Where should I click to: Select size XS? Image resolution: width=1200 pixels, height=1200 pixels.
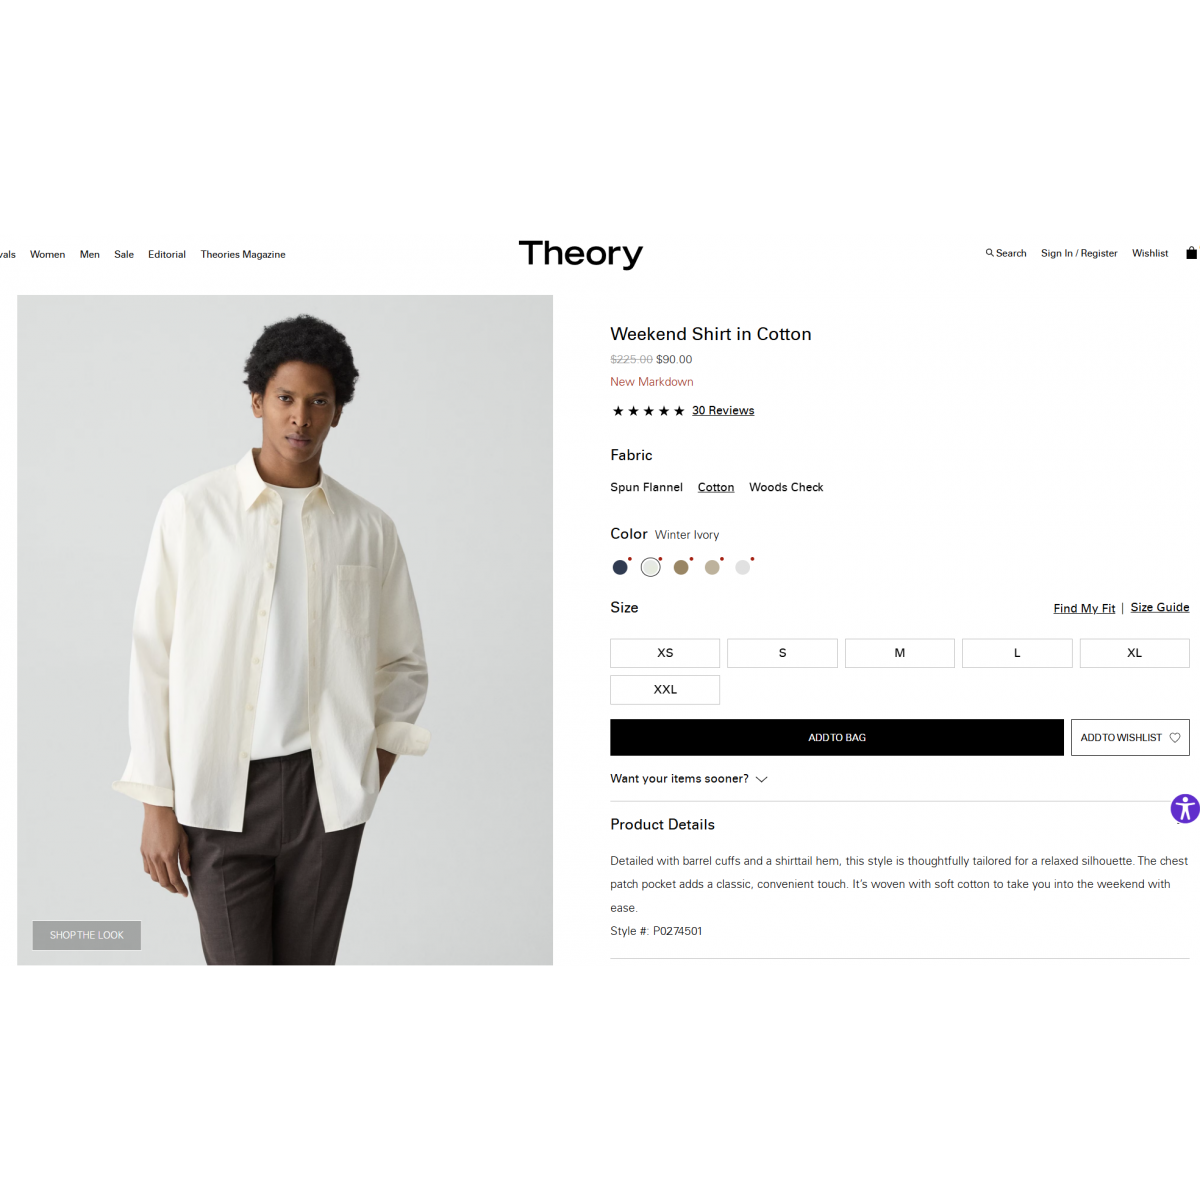pos(665,653)
